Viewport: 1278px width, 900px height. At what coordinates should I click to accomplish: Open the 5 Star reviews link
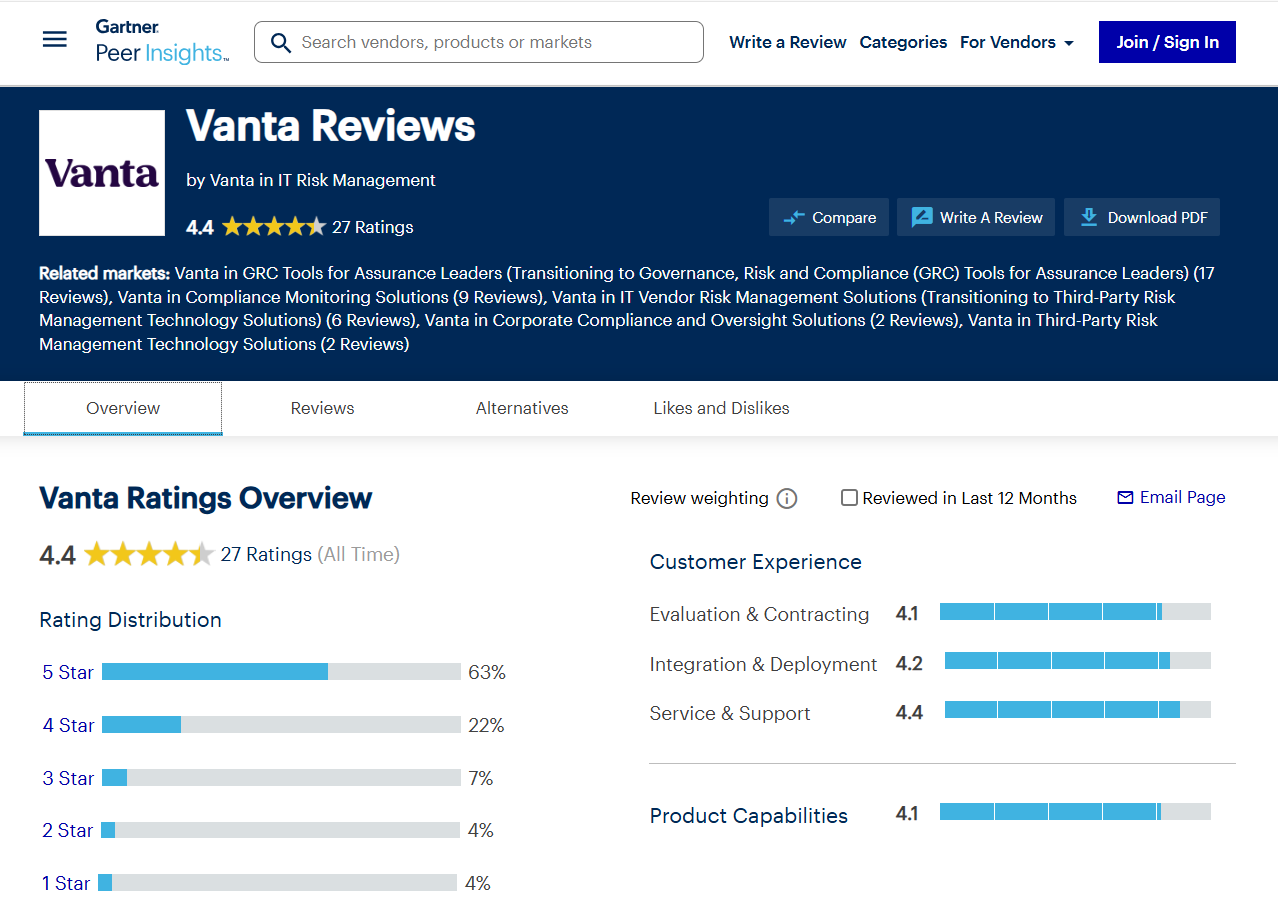pyautogui.click(x=68, y=672)
